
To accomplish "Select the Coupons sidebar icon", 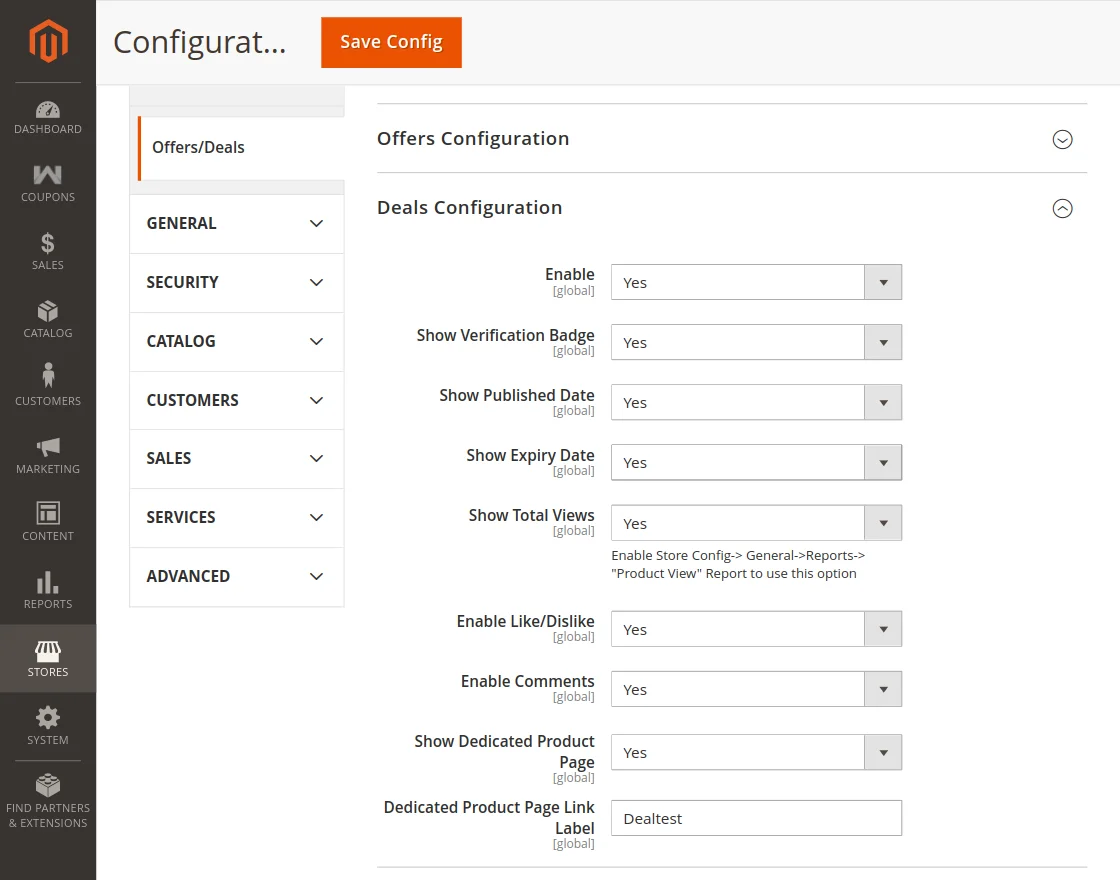I will 47,180.
